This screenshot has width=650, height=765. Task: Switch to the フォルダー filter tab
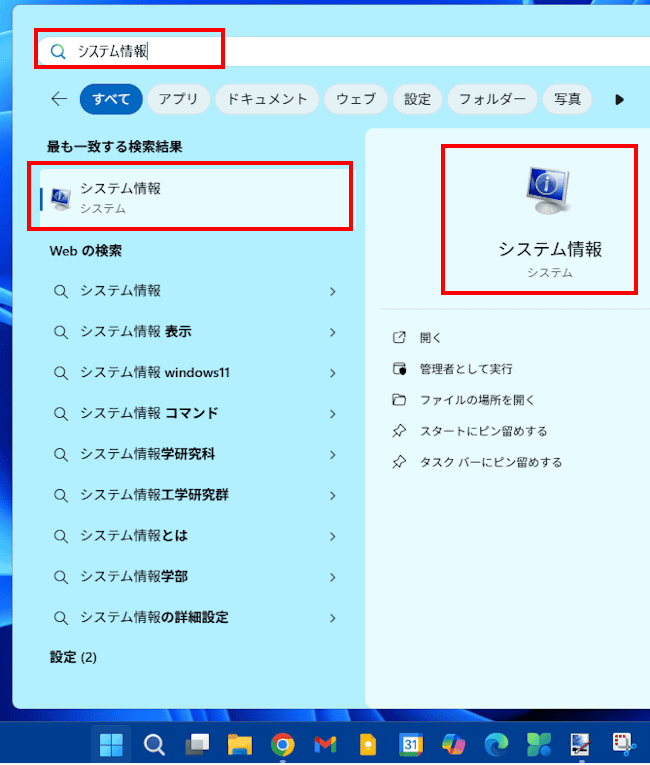[492, 99]
